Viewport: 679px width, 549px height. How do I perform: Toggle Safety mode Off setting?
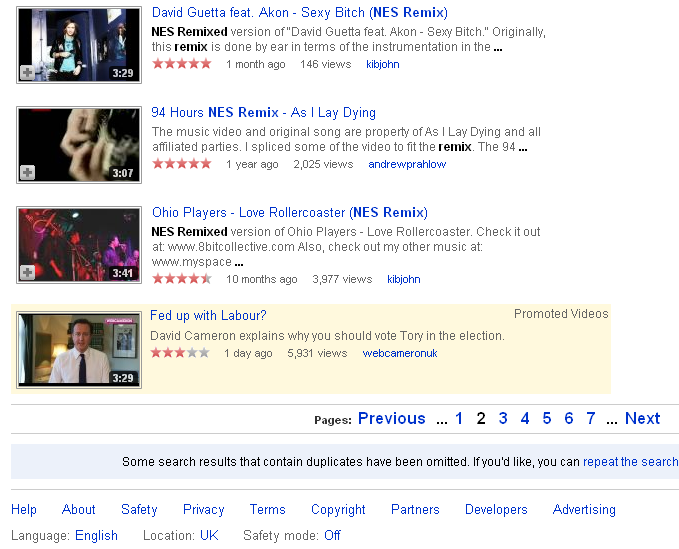332,535
